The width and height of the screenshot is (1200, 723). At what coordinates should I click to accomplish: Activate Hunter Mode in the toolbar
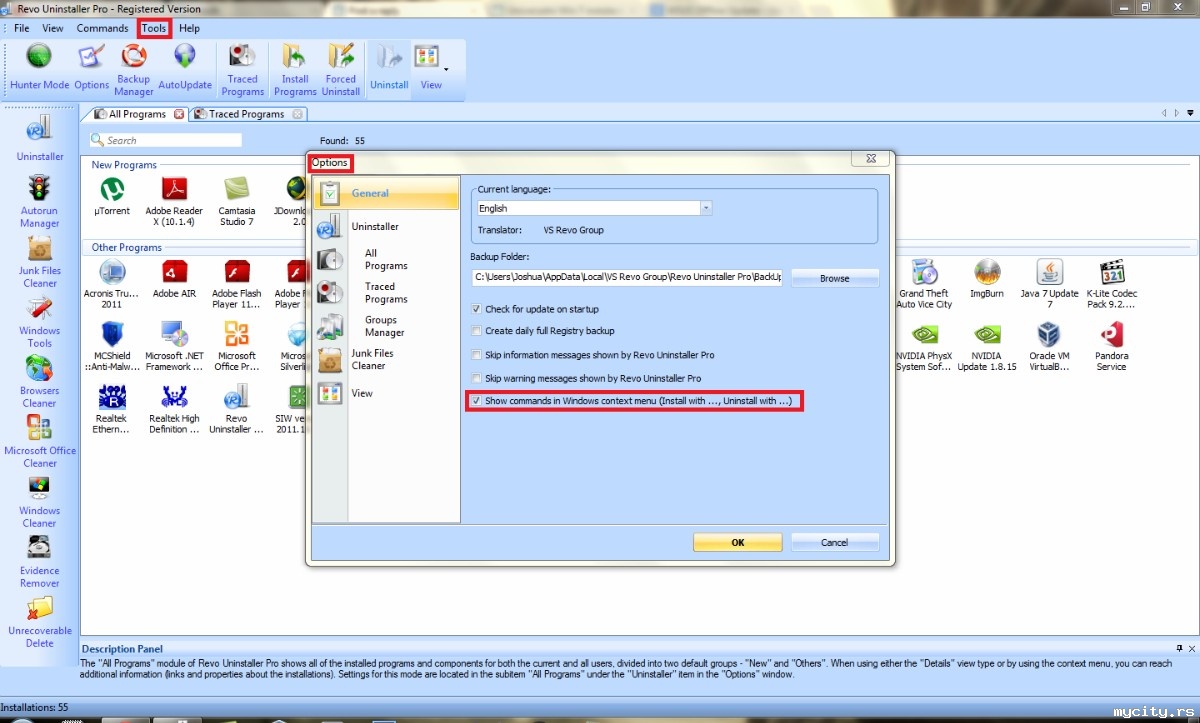[39, 68]
